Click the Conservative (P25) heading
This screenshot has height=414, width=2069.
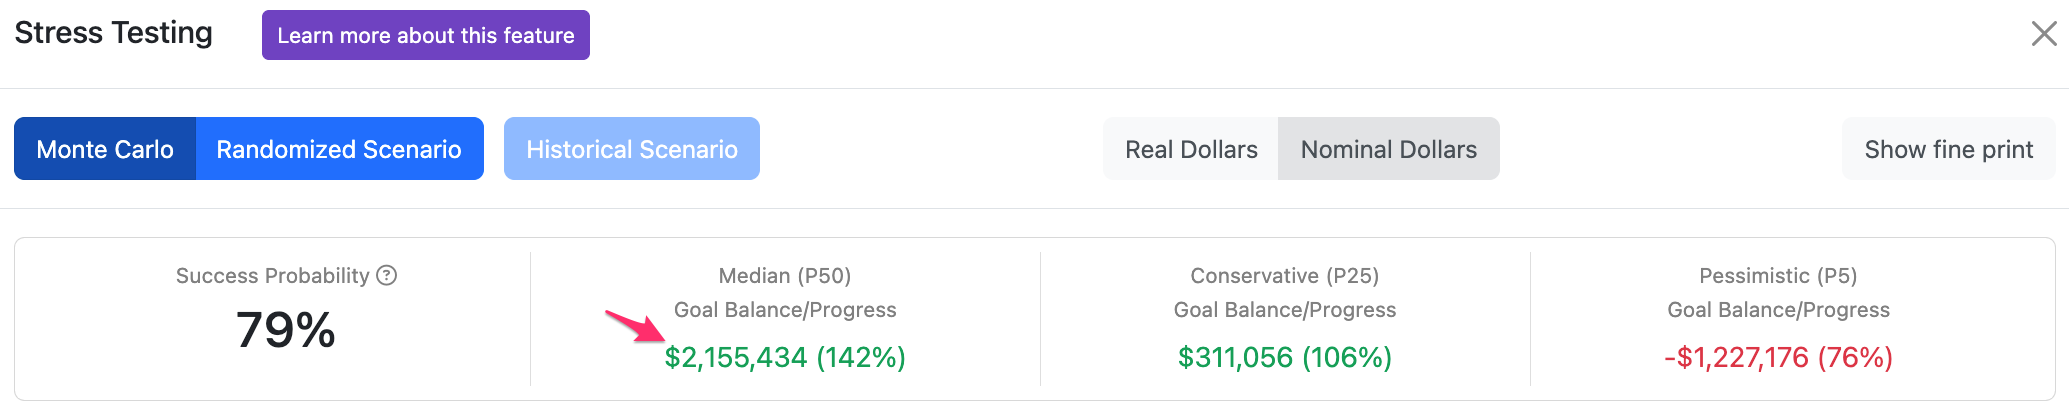coord(1285,275)
